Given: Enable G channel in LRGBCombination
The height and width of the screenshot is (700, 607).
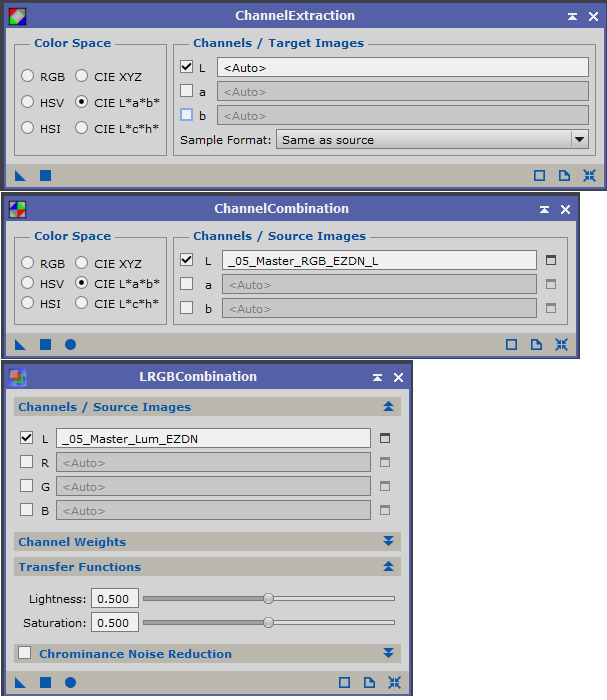Looking at the screenshot, I should point(26,486).
